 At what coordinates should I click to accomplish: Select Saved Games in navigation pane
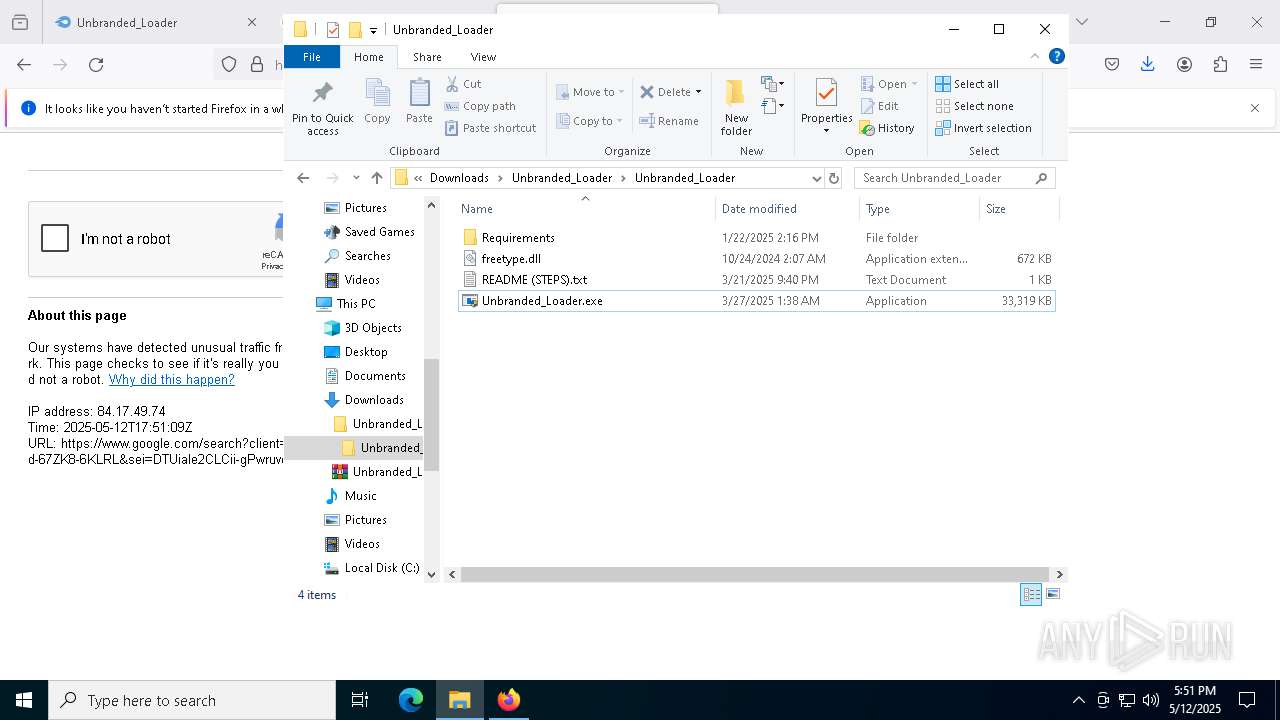coord(369,232)
